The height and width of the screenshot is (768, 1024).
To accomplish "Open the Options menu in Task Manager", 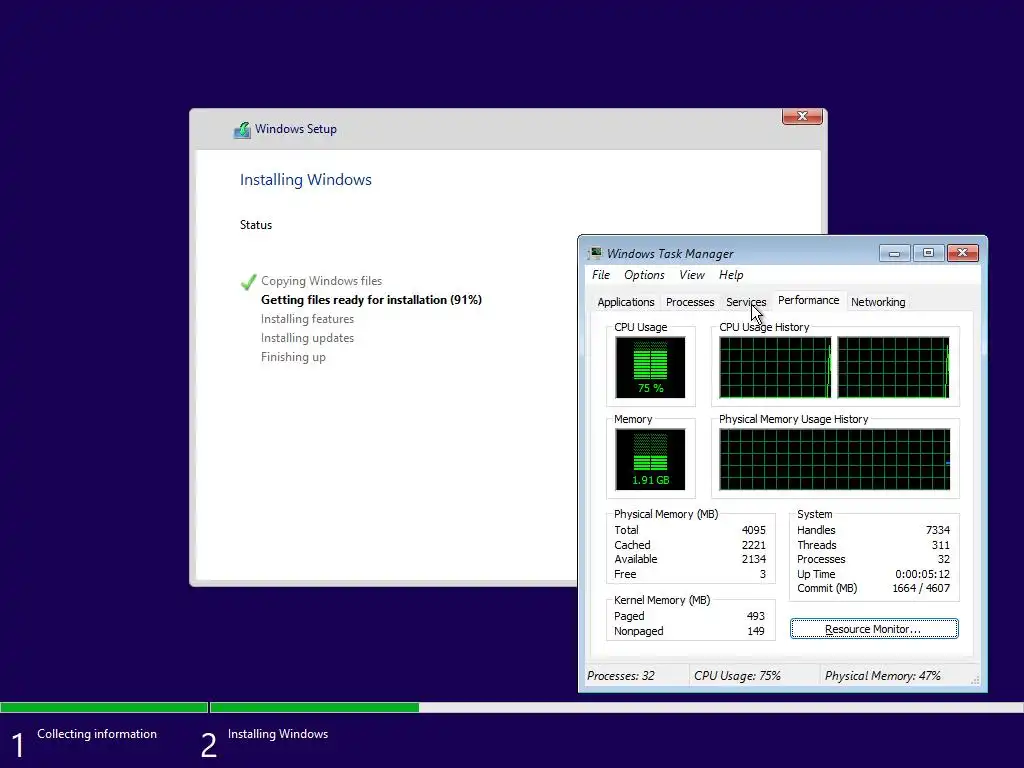I will point(644,275).
